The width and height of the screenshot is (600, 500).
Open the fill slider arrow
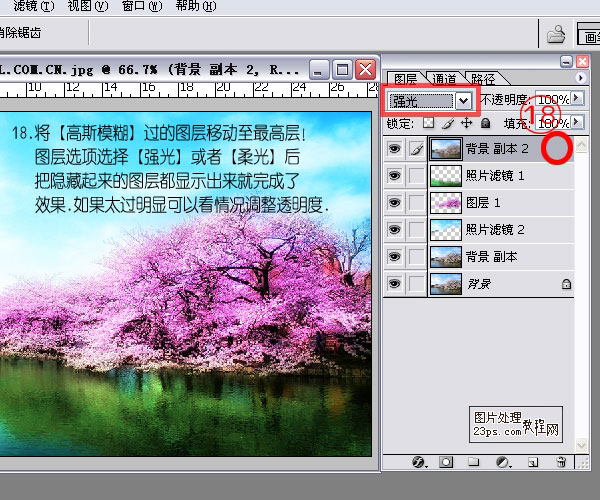pos(576,122)
